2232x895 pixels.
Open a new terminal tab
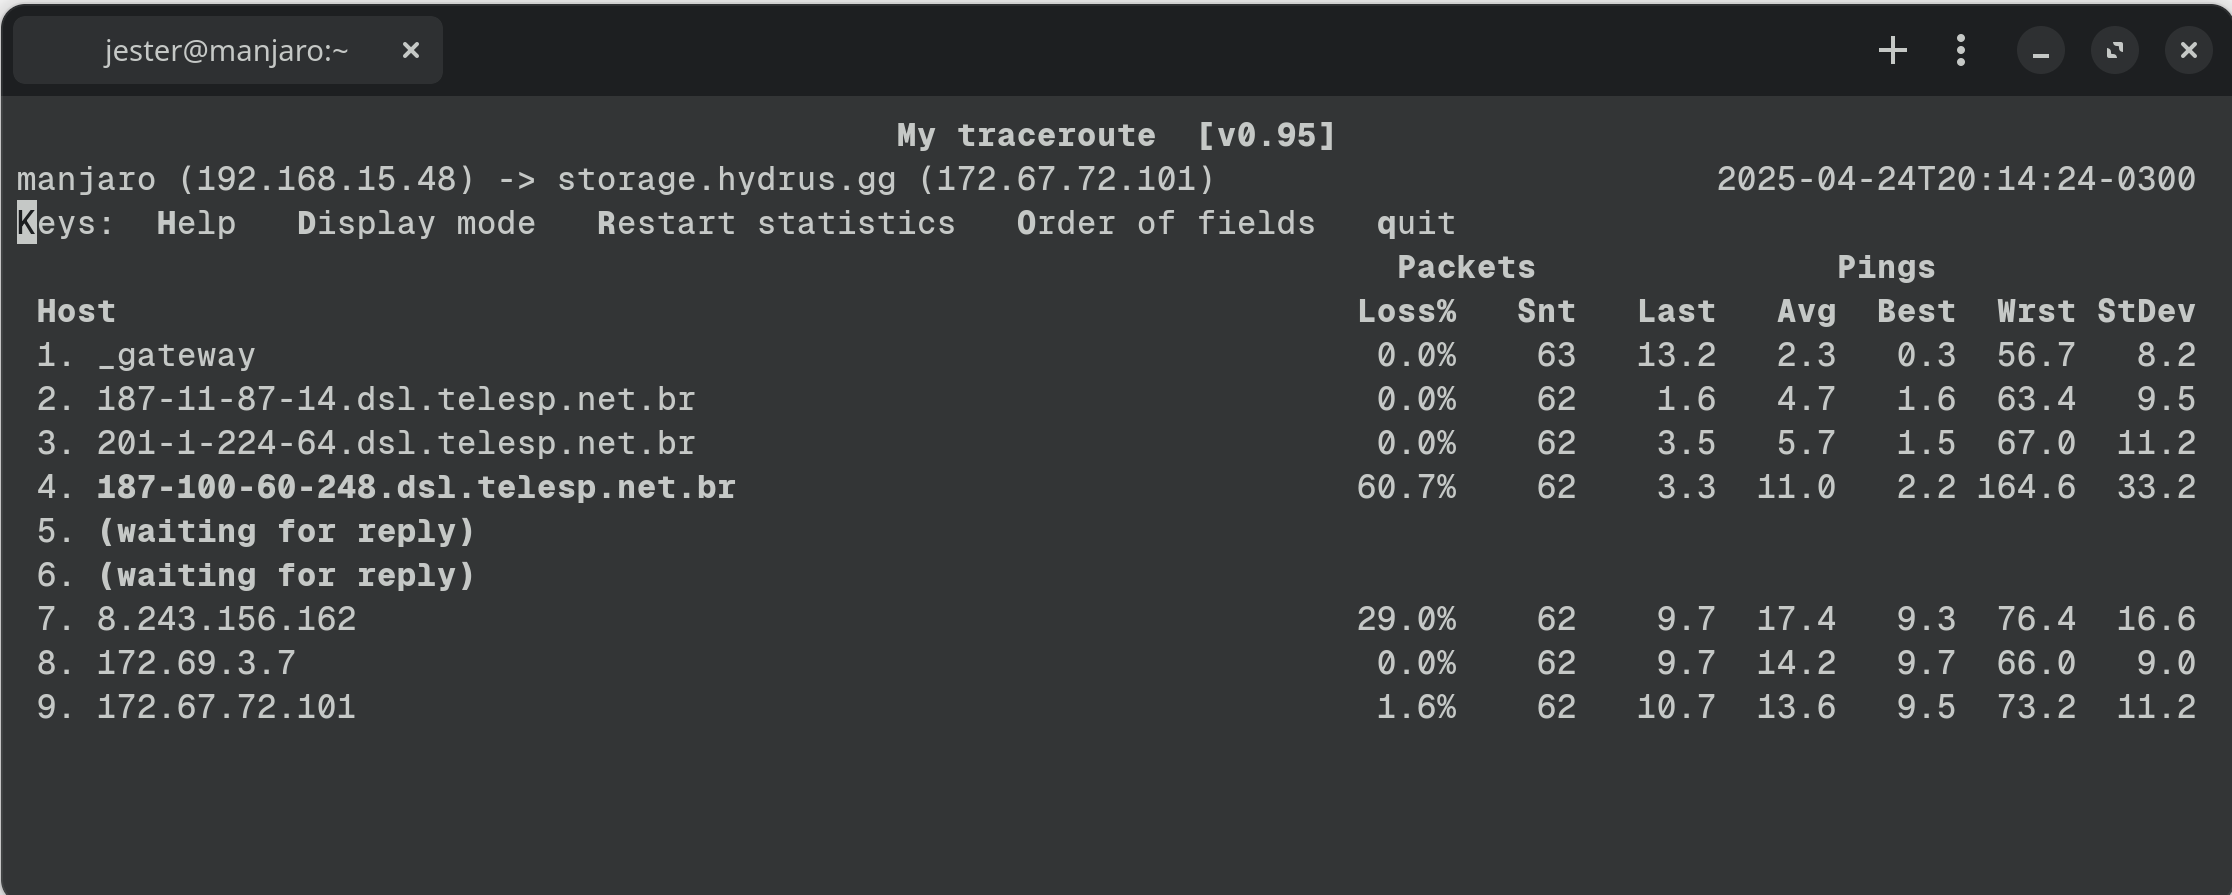1892,51
